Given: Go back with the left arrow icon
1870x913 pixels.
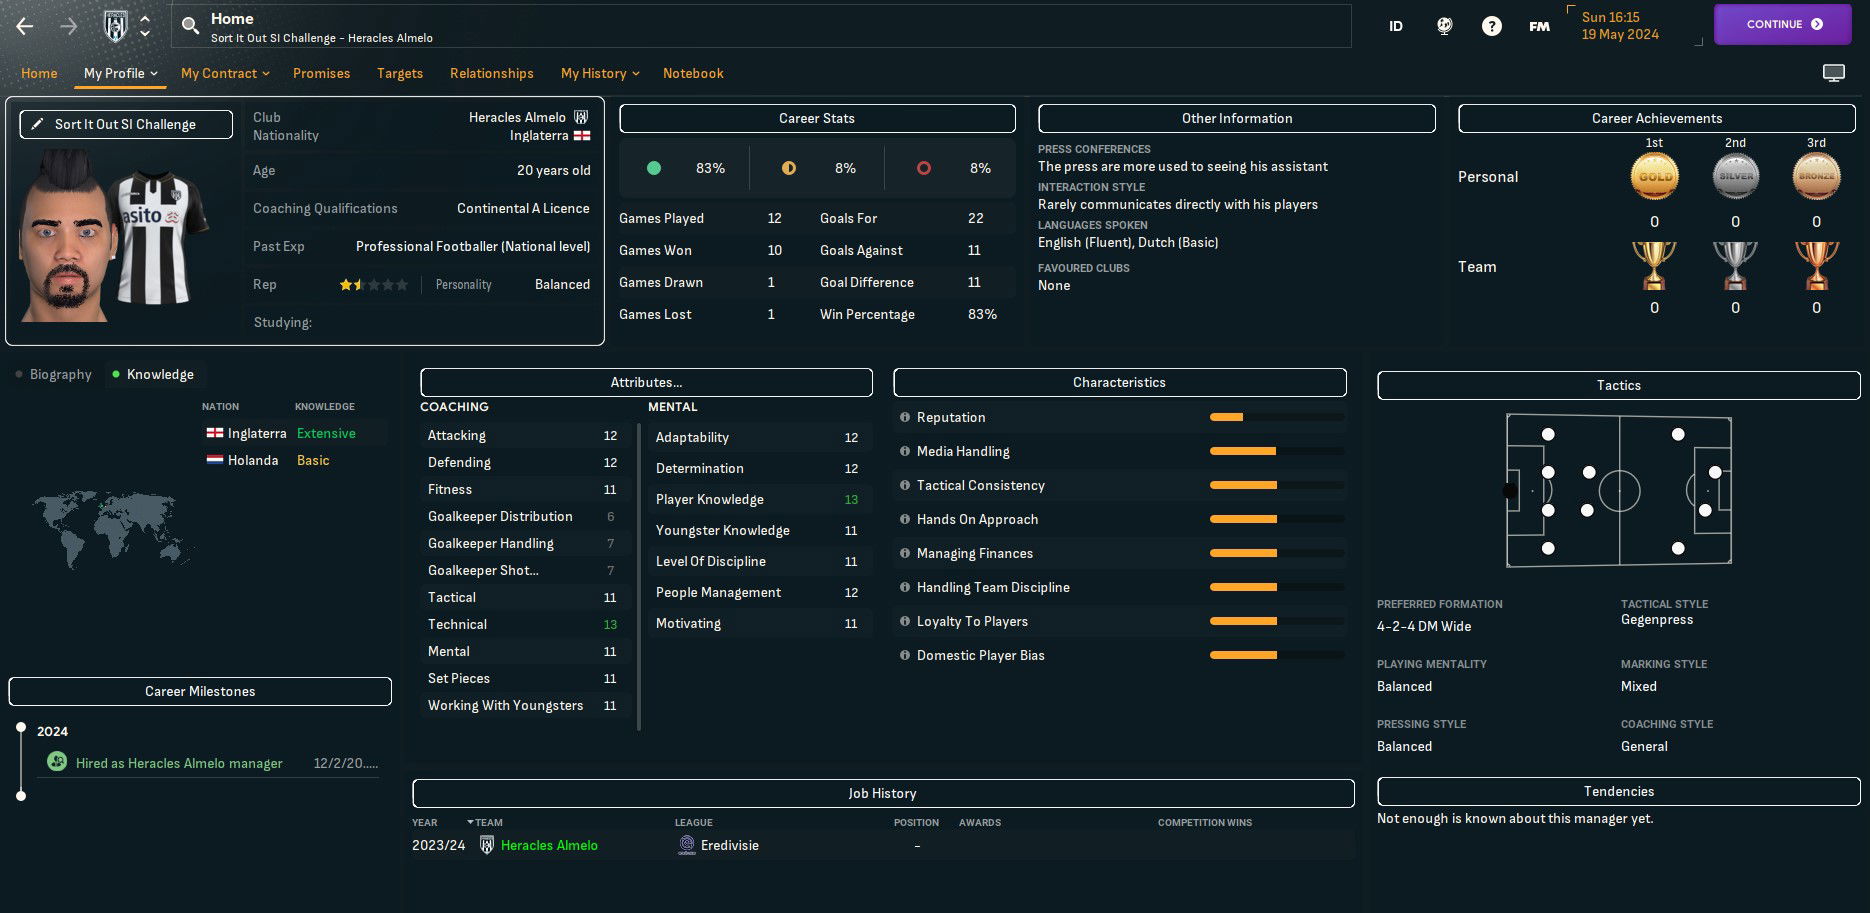Looking at the screenshot, I should pos(25,26).
